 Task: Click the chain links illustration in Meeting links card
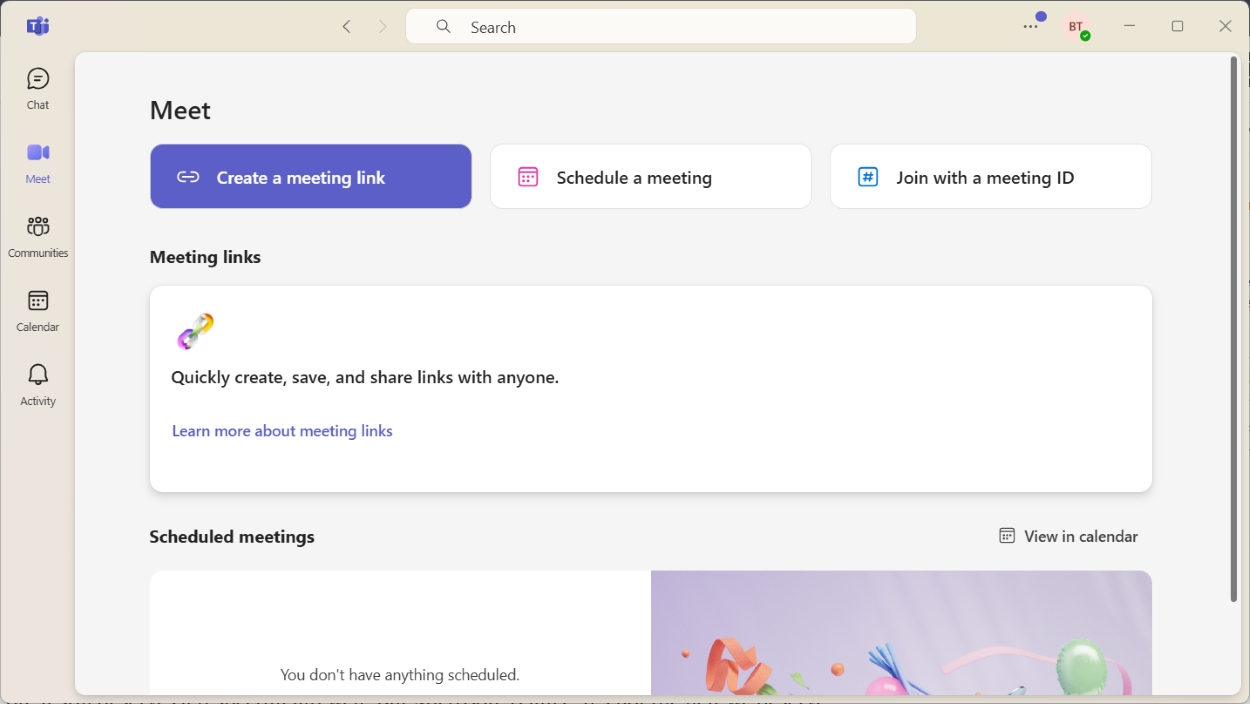[194, 331]
